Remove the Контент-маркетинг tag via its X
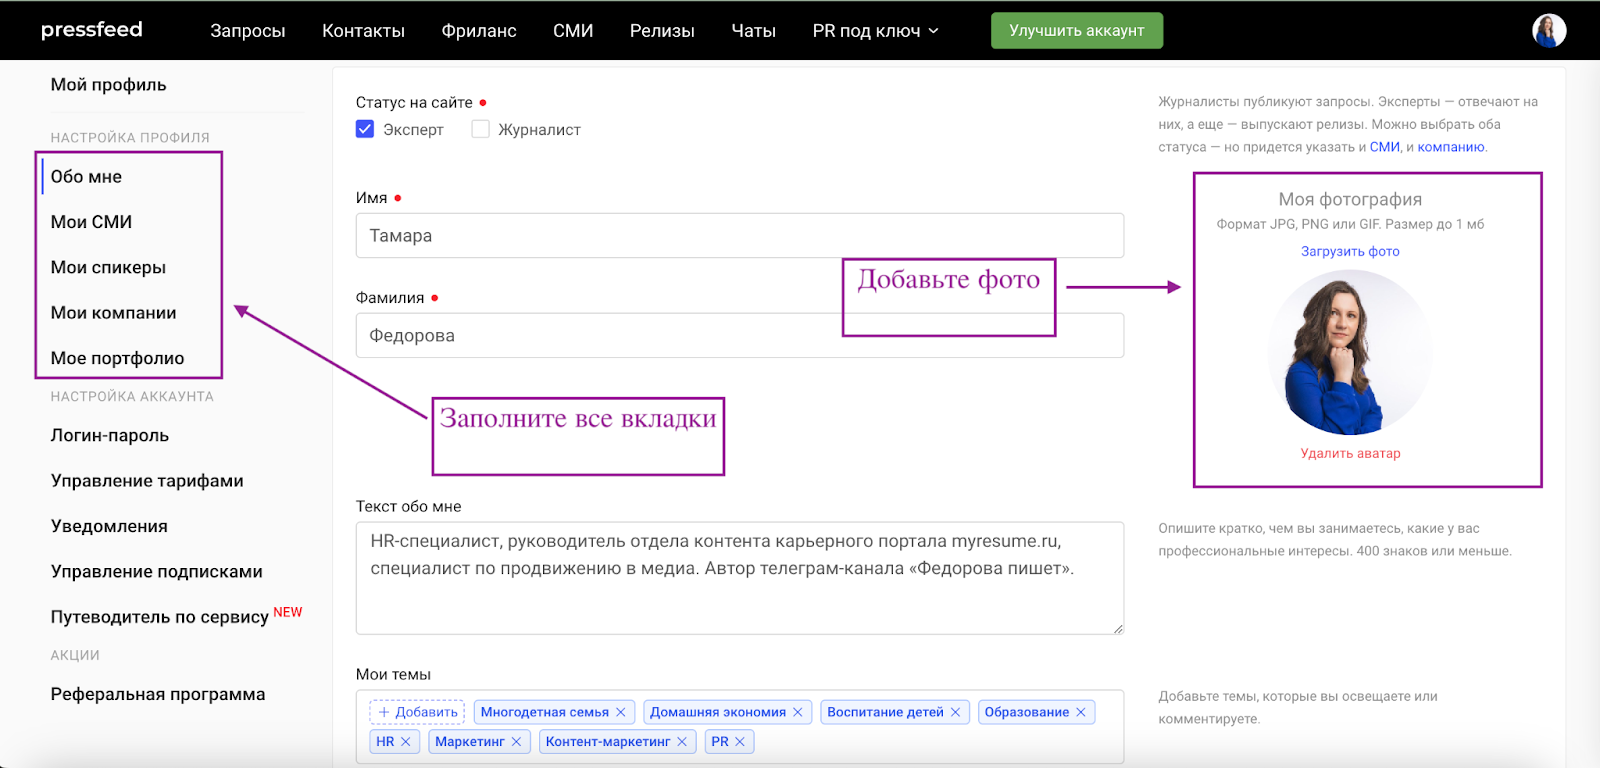The height and width of the screenshot is (768, 1600). 682,742
